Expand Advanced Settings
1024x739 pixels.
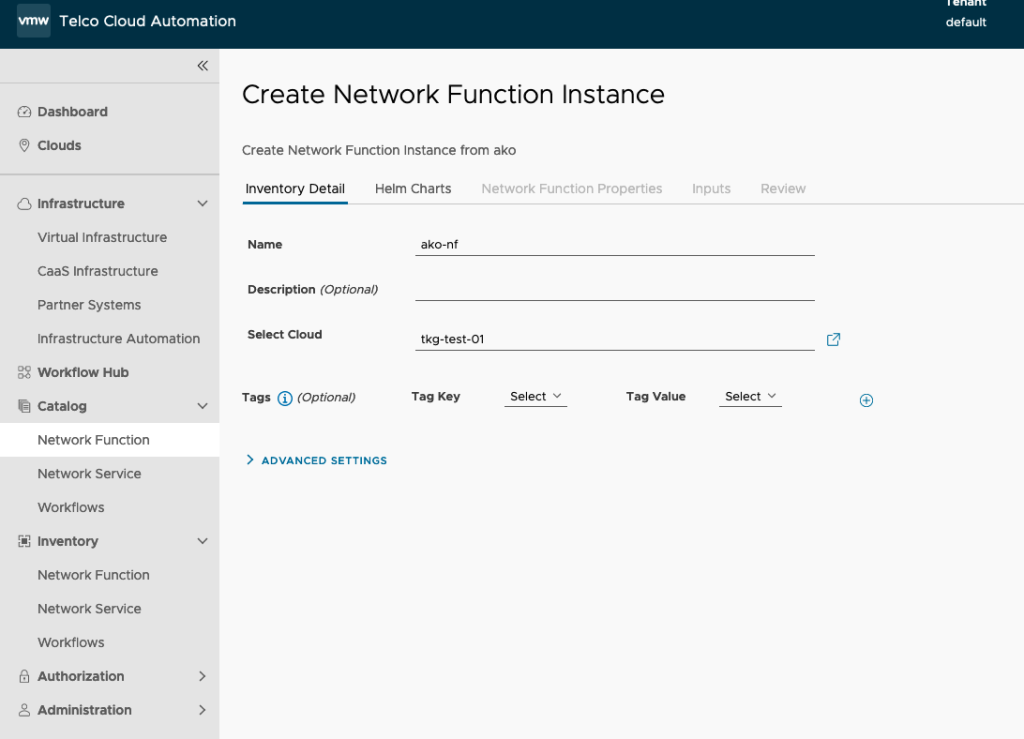tap(317, 460)
